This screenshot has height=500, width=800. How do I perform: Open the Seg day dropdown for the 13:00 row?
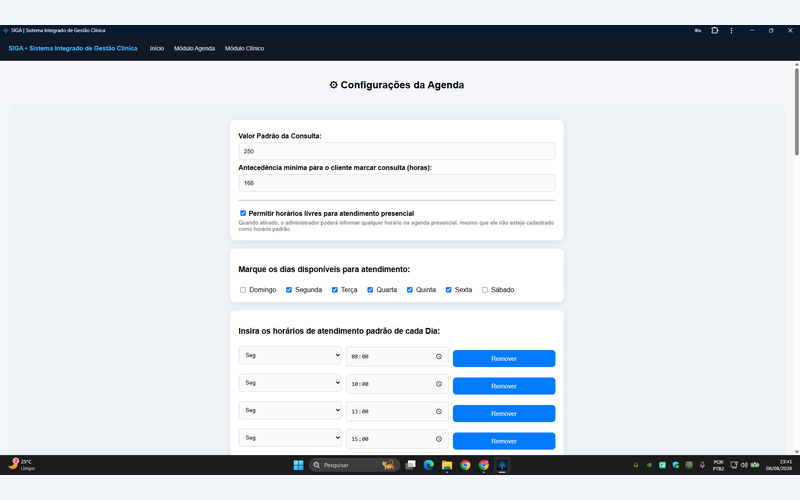click(290, 411)
